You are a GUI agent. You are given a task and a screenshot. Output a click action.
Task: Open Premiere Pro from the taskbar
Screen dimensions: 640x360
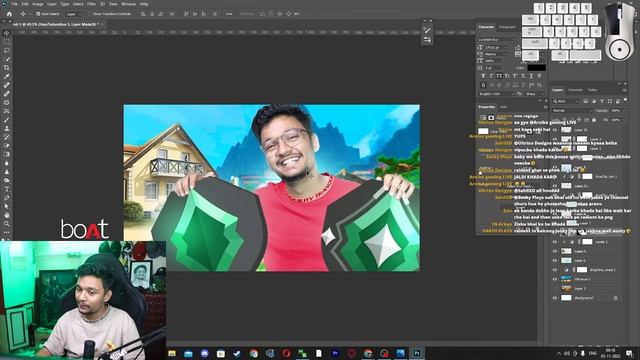click(x=335, y=353)
